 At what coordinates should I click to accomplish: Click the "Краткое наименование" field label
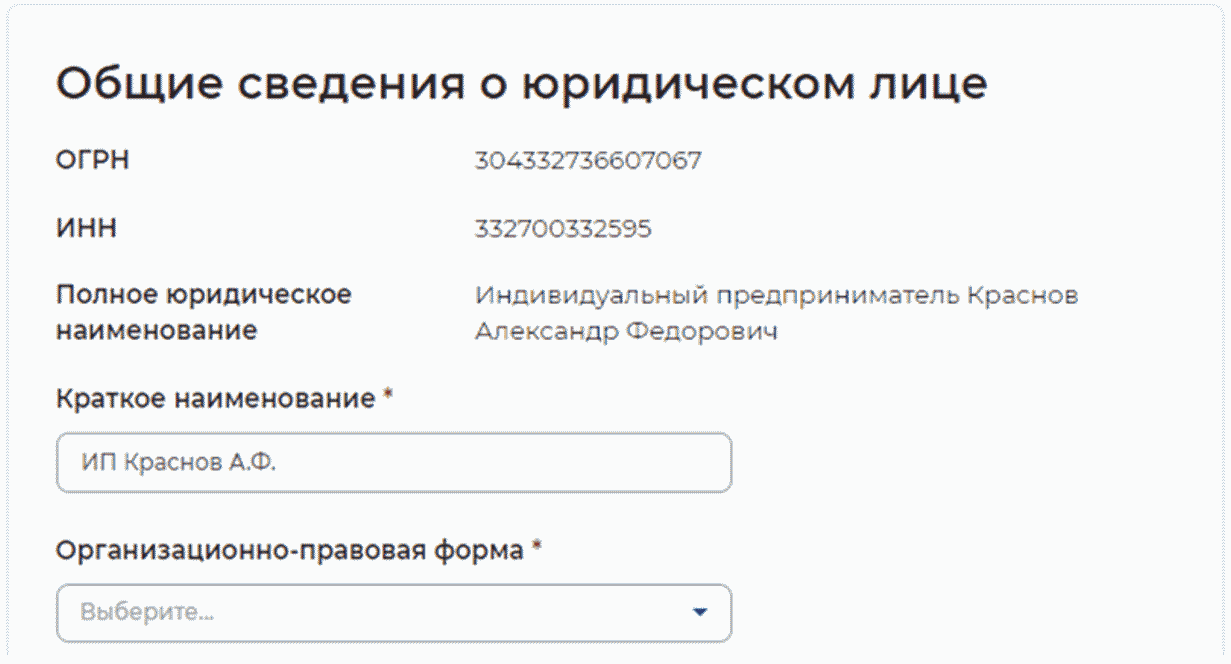[x=215, y=399]
